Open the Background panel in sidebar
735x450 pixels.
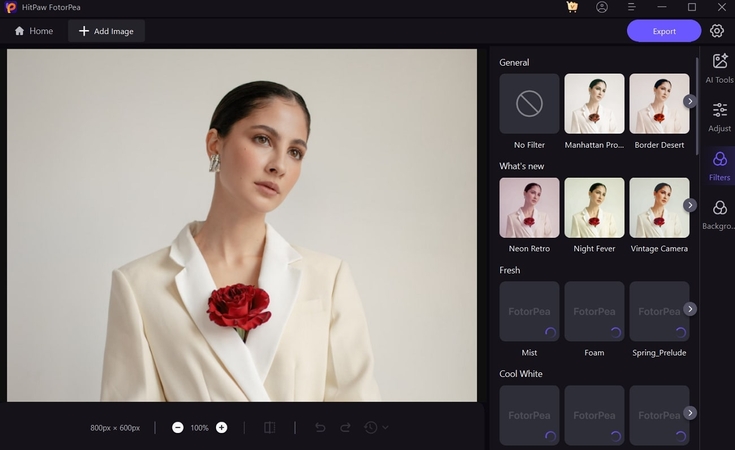tap(719, 214)
